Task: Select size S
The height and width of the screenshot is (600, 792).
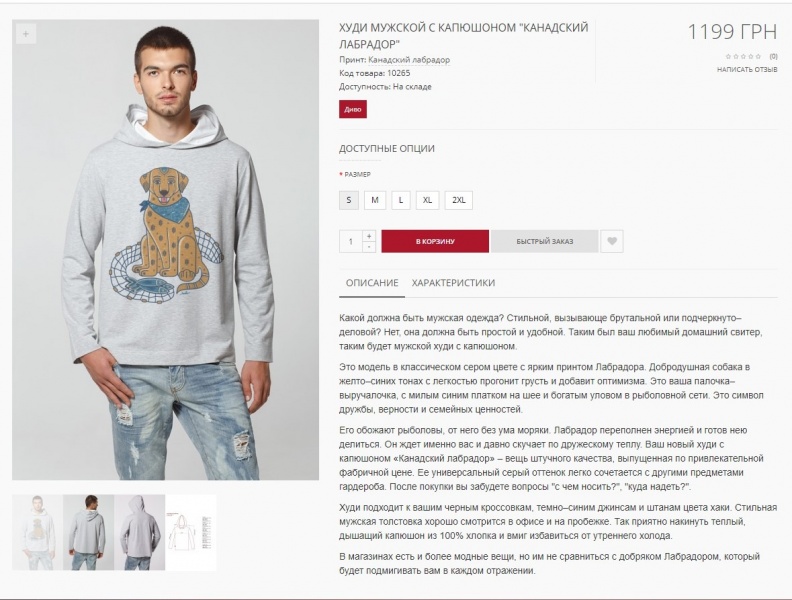Action: click(x=349, y=200)
